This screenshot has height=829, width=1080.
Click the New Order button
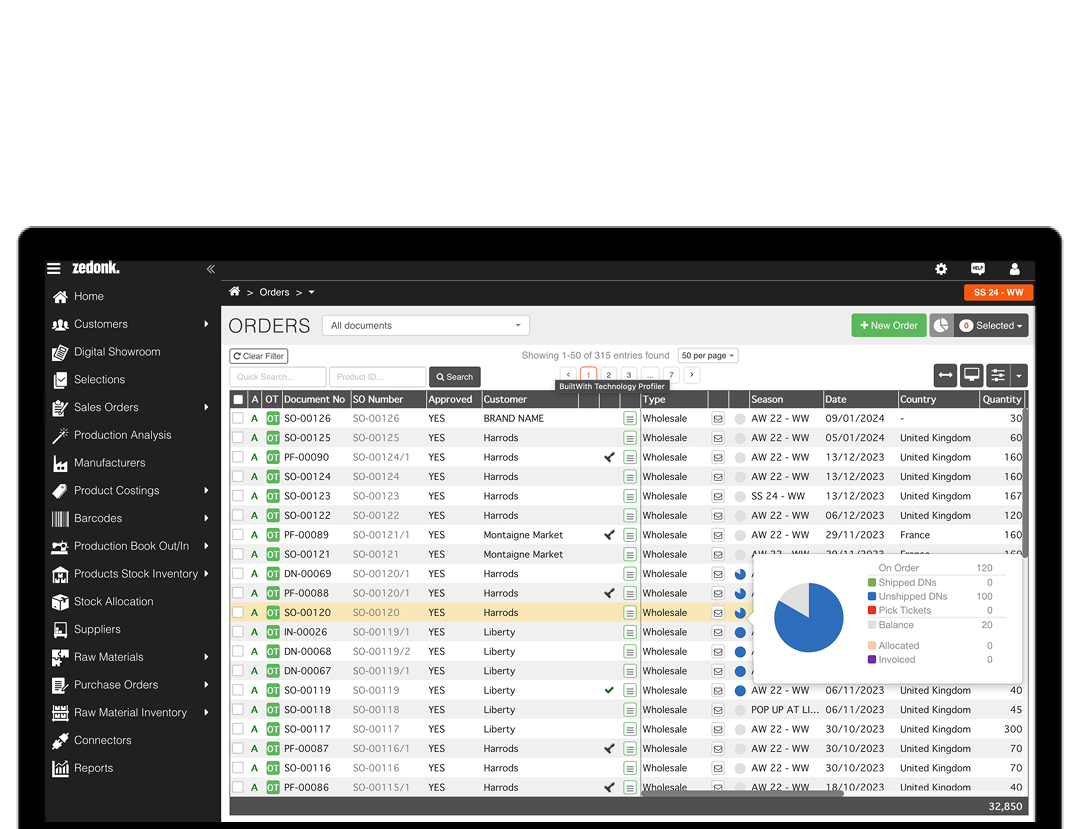(x=888, y=325)
